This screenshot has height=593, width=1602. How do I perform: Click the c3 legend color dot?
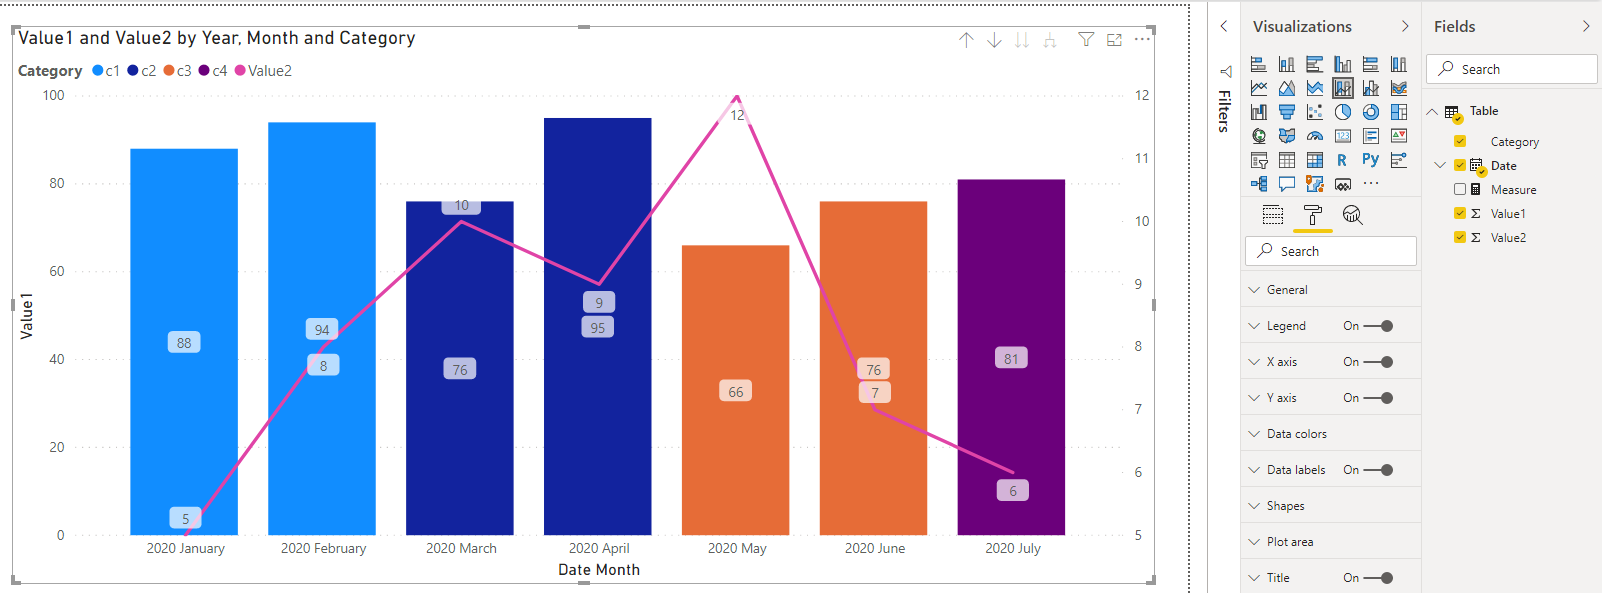[x=169, y=71]
